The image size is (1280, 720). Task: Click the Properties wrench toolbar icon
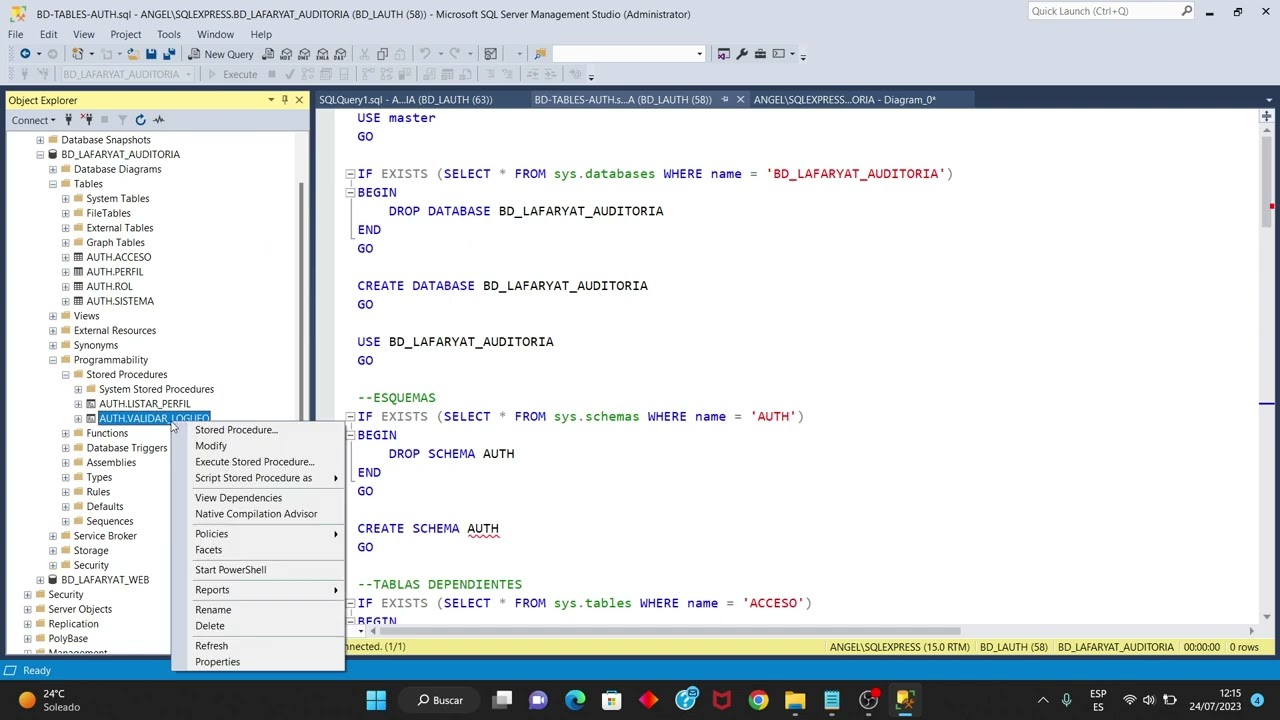[x=742, y=54]
